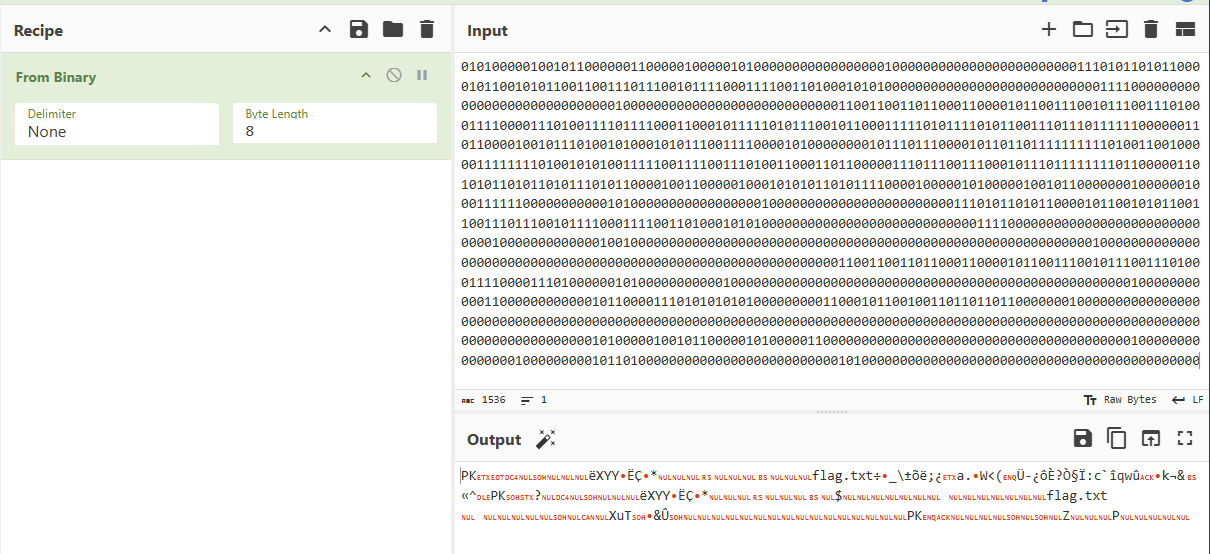1210x554 pixels.
Task: Replace input with output
Action: pos(1151,438)
